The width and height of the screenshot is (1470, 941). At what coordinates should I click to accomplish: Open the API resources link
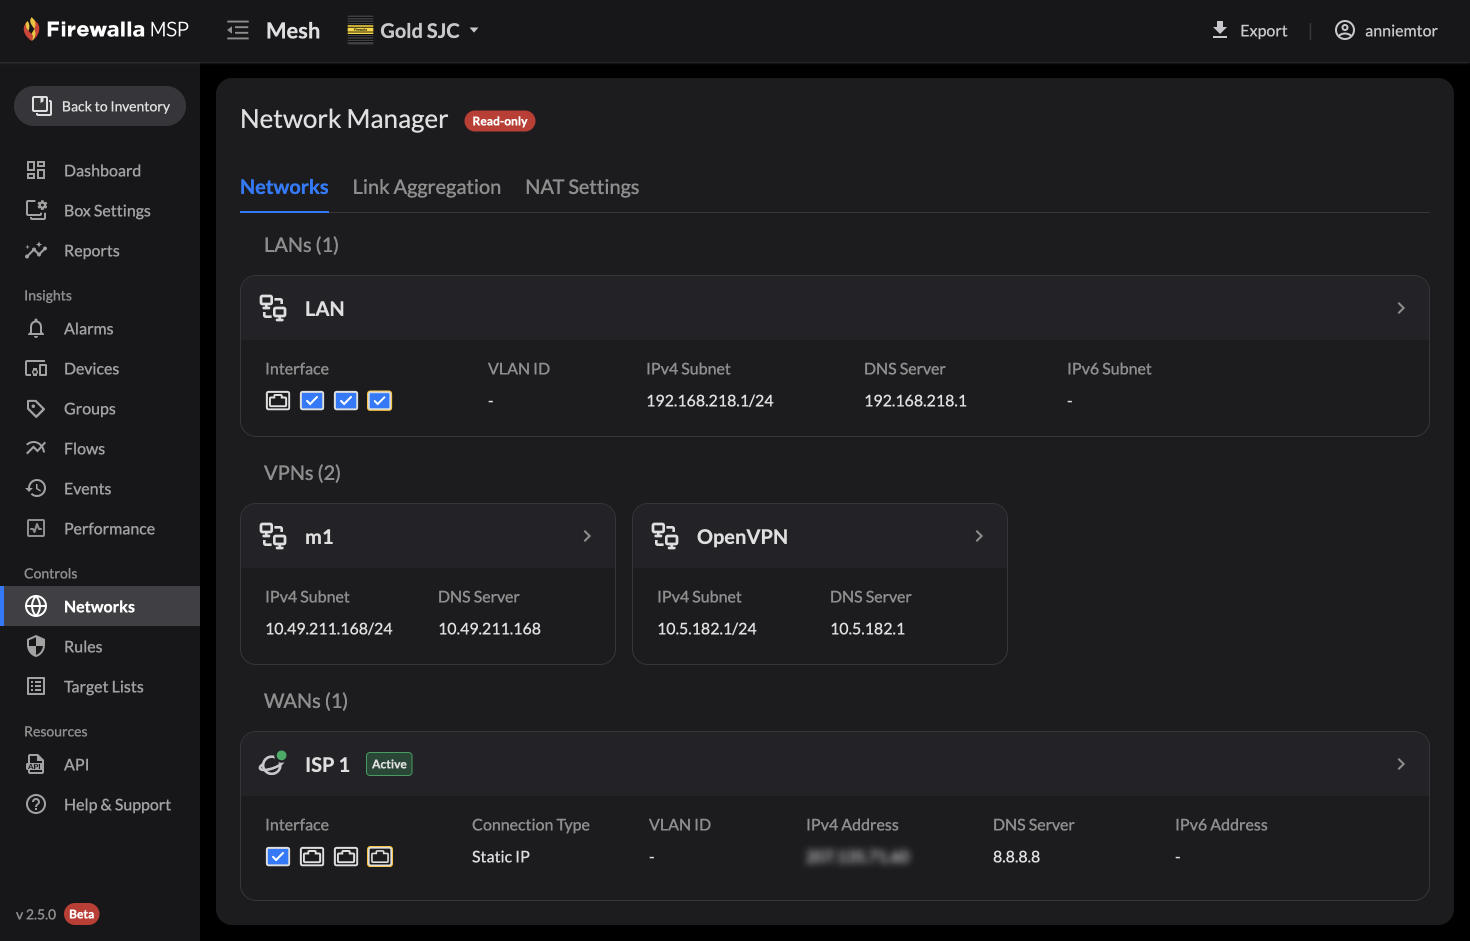point(76,765)
